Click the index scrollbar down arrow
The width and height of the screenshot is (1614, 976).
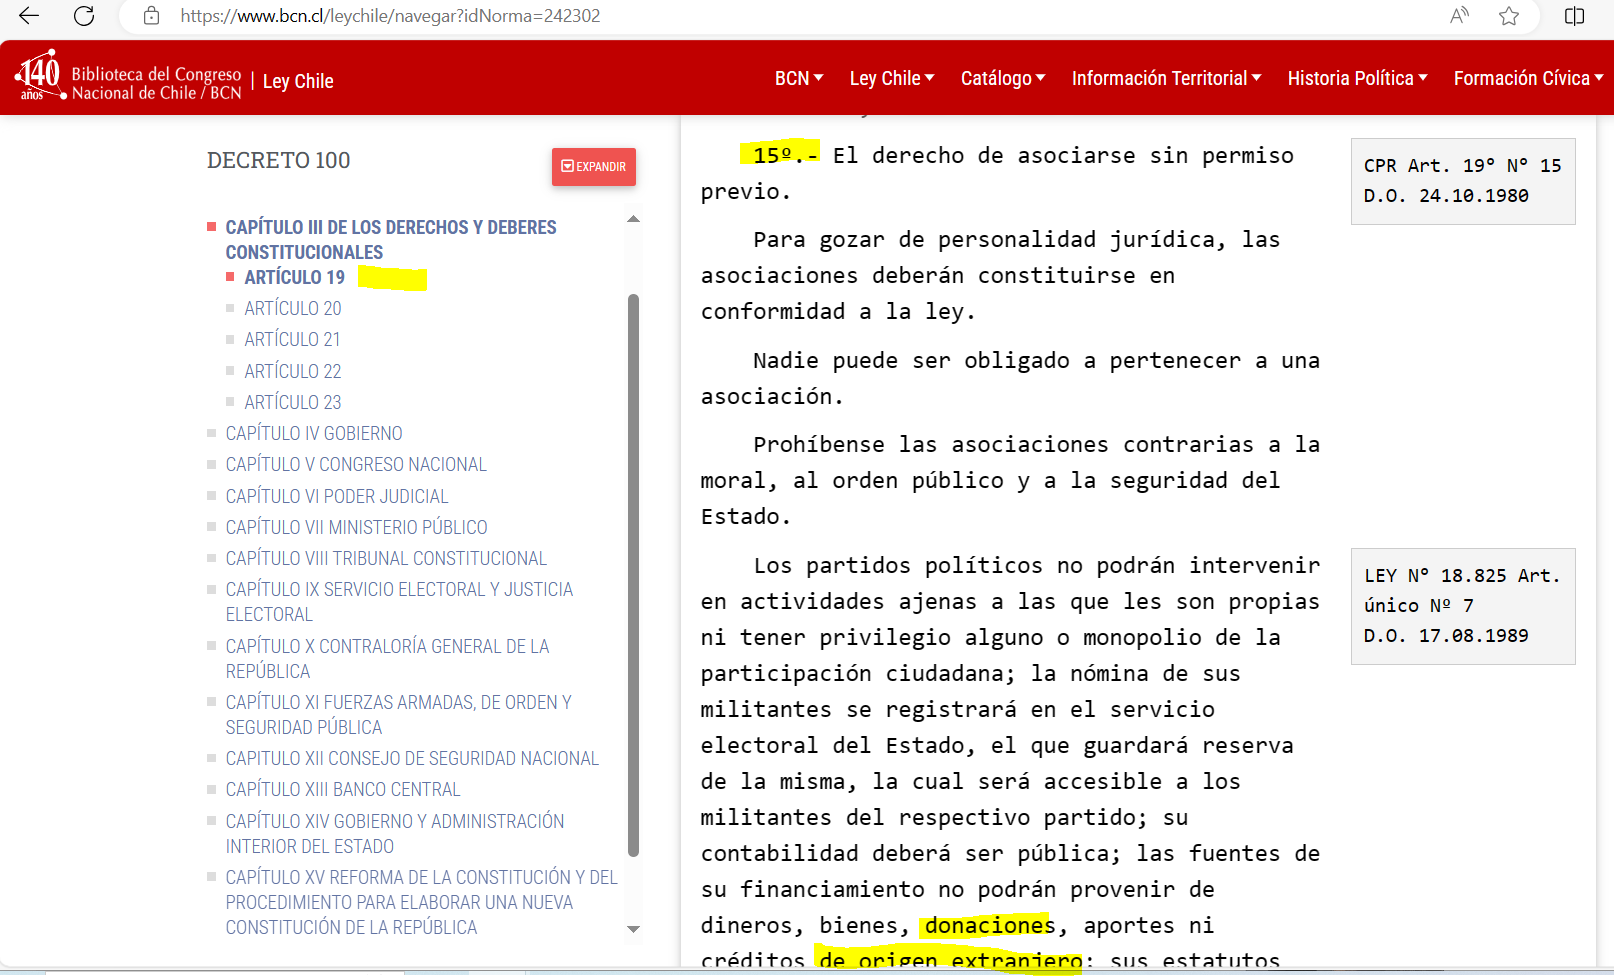tap(633, 929)
